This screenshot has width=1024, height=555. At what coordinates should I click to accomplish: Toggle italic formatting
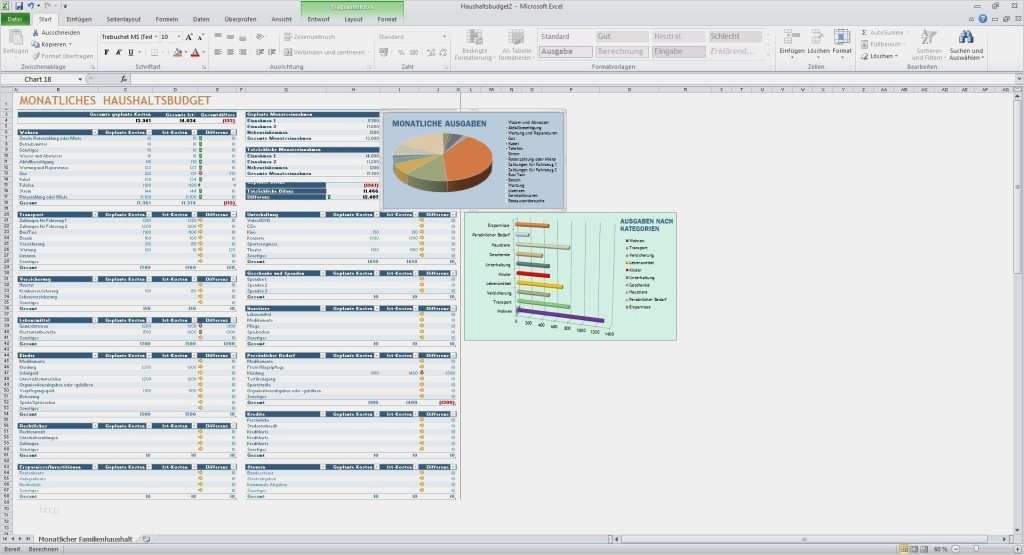pos(118,52)
